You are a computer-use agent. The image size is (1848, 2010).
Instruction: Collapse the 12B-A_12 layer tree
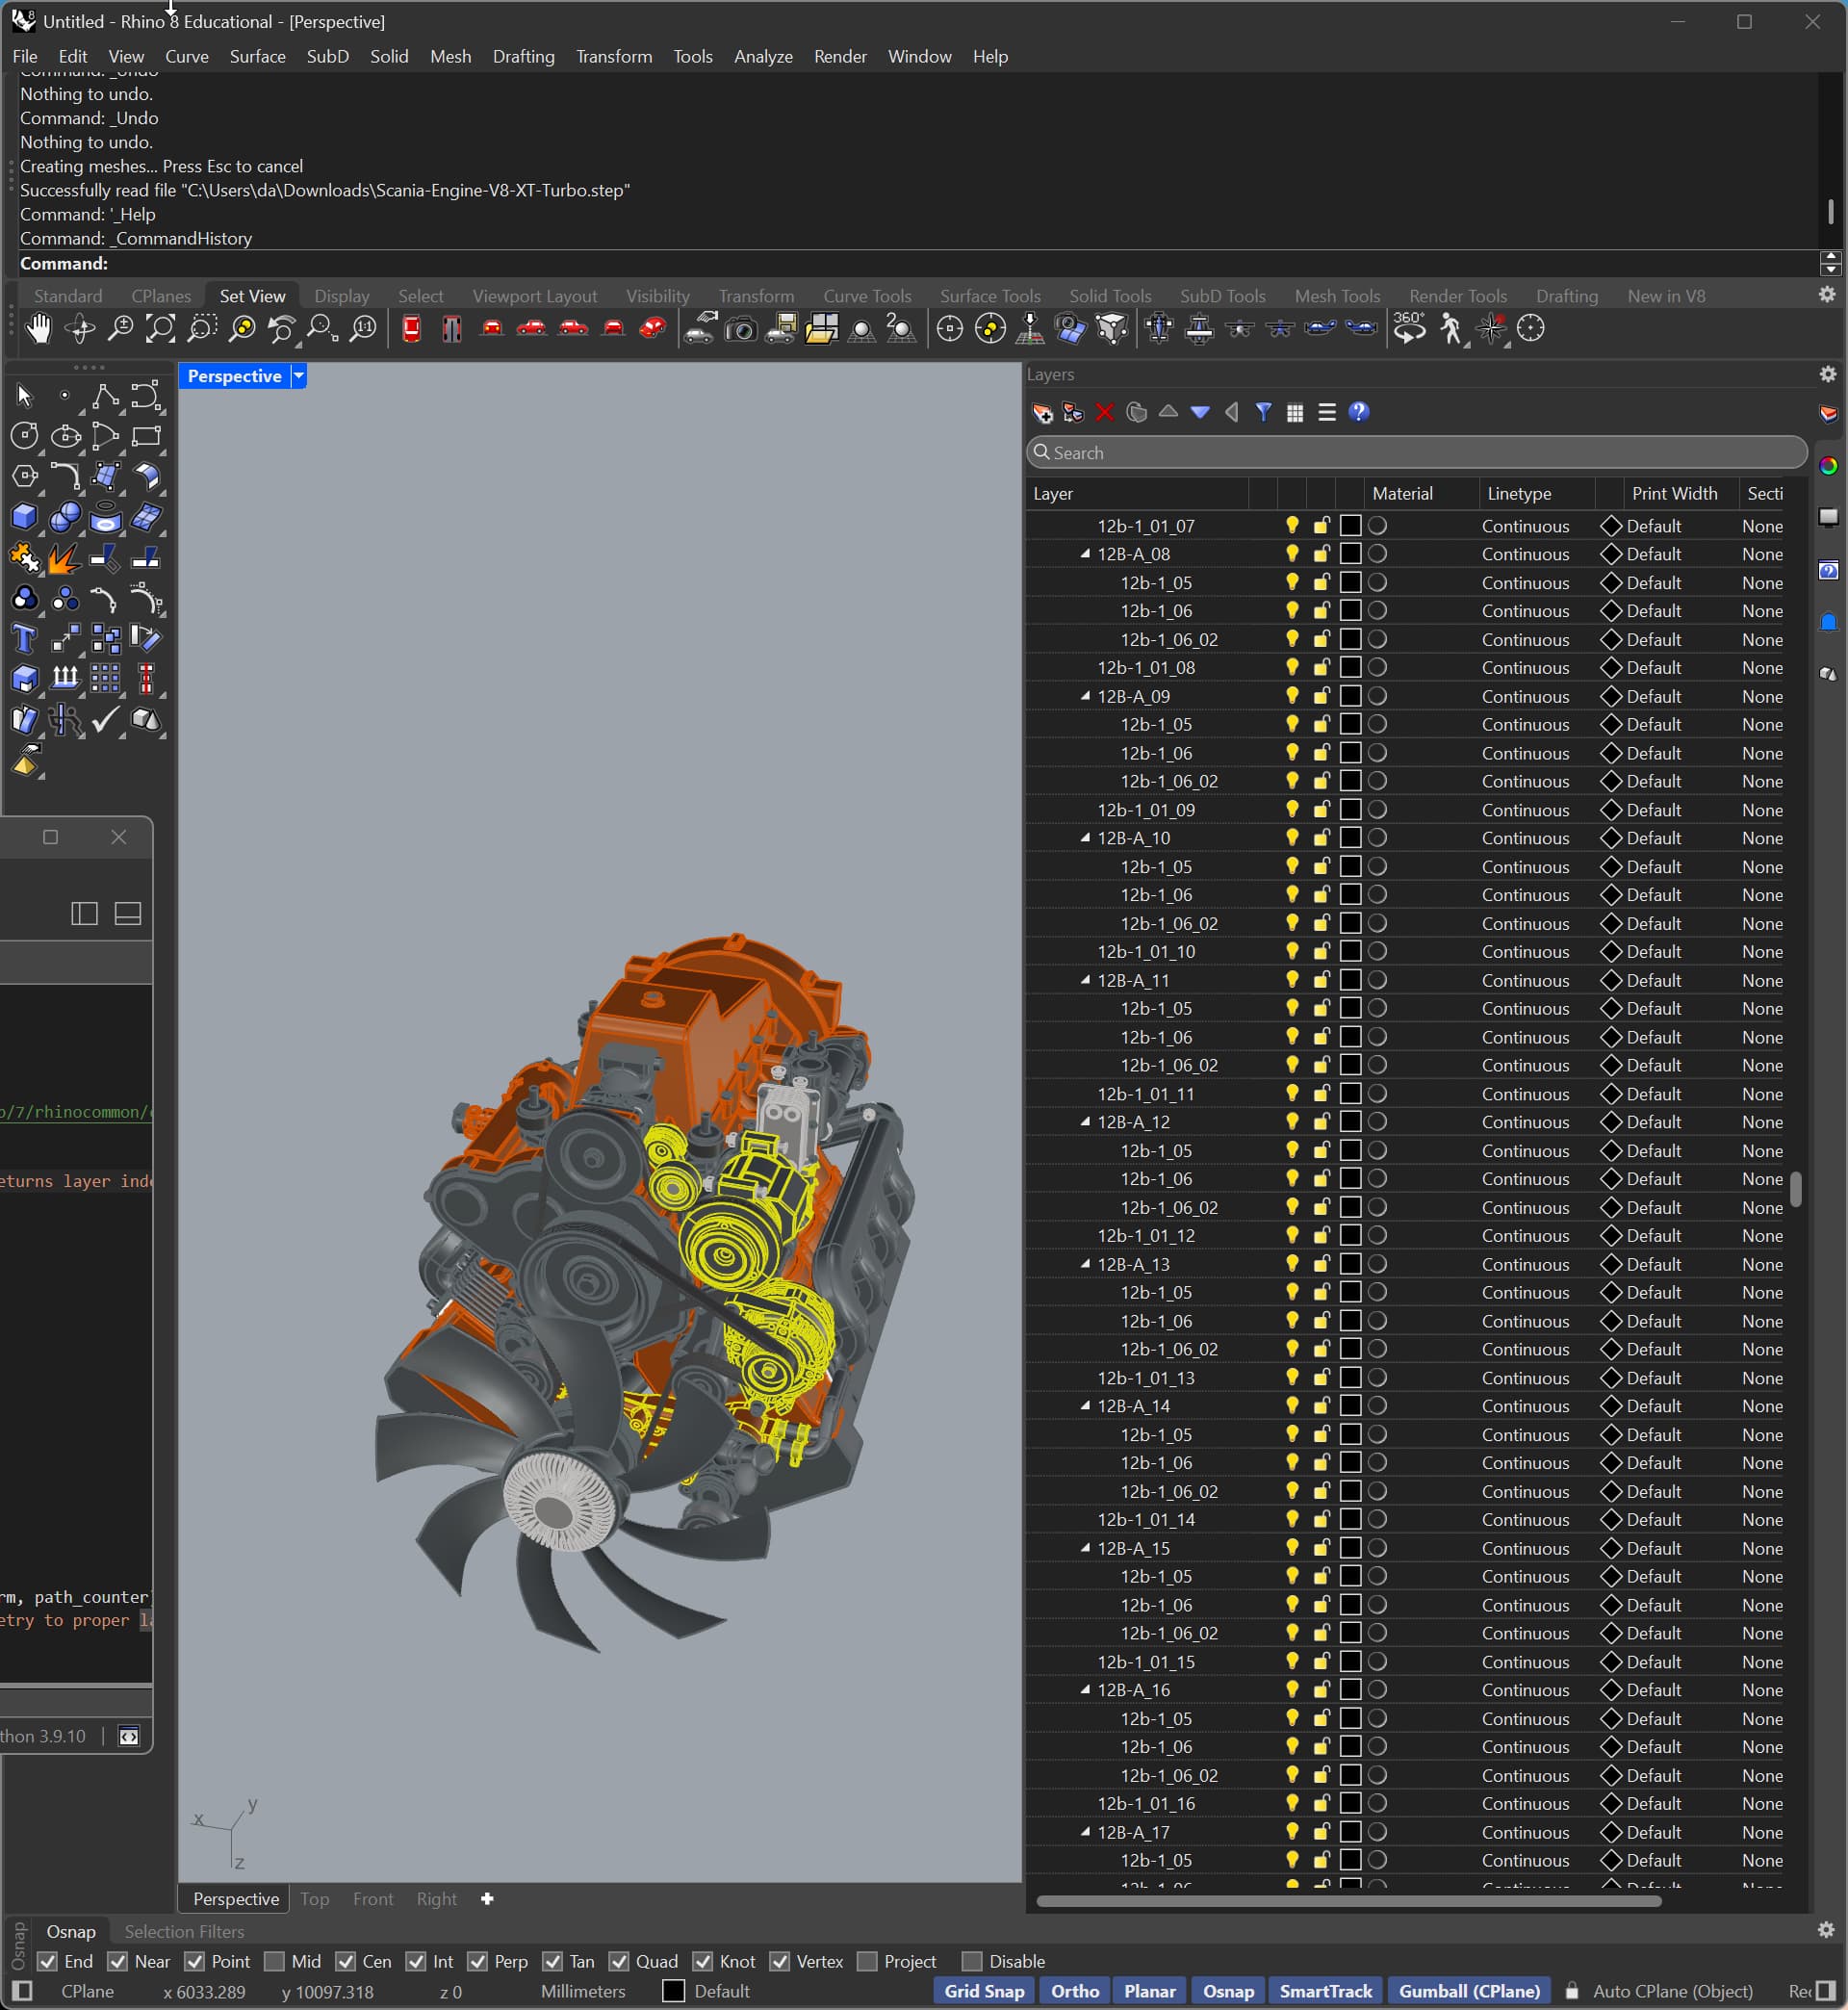1085,1122
